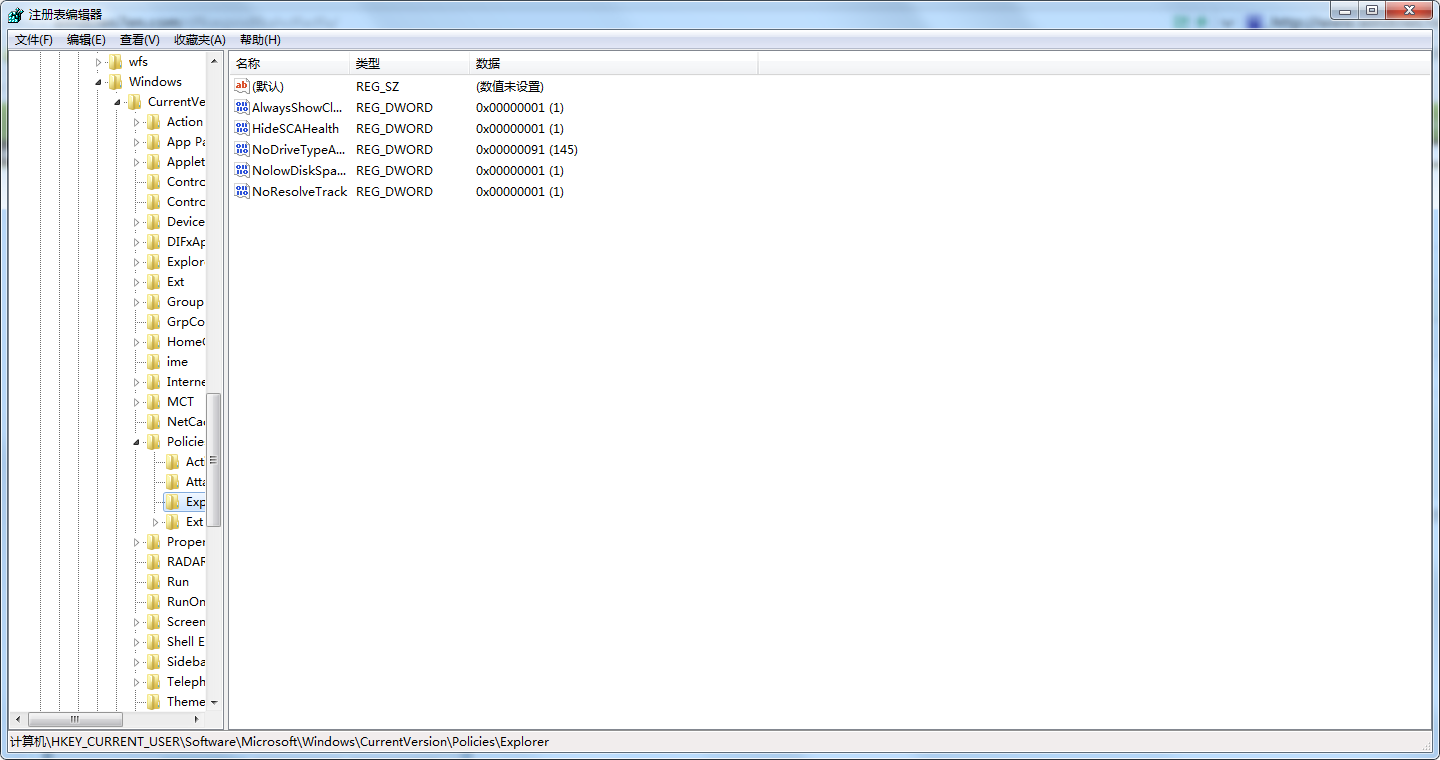The image size is (1440, 760).
Task: Sort by the 类型 column header
Action: coord(410,64)
